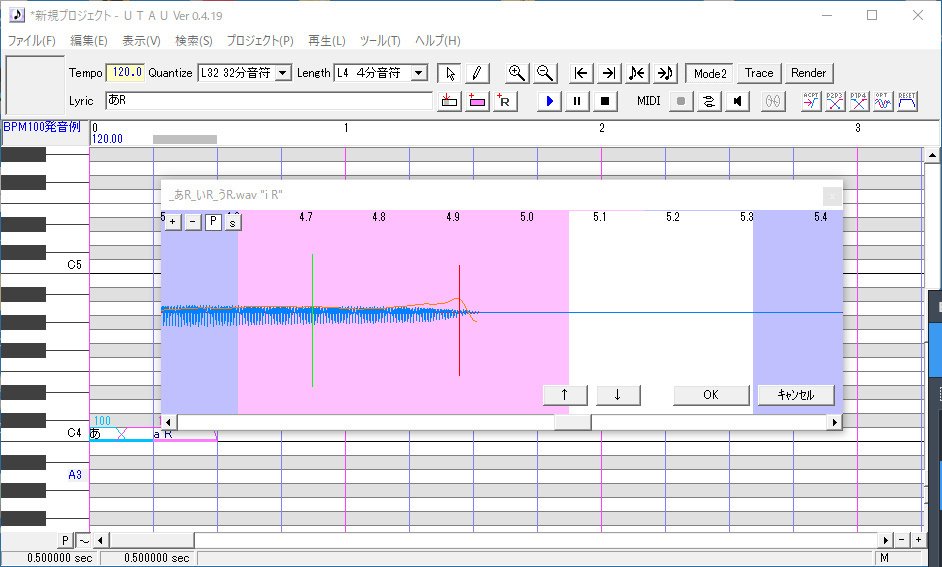Select the pencil draw tool
This screenshot has width=942, height=567.
477,73
